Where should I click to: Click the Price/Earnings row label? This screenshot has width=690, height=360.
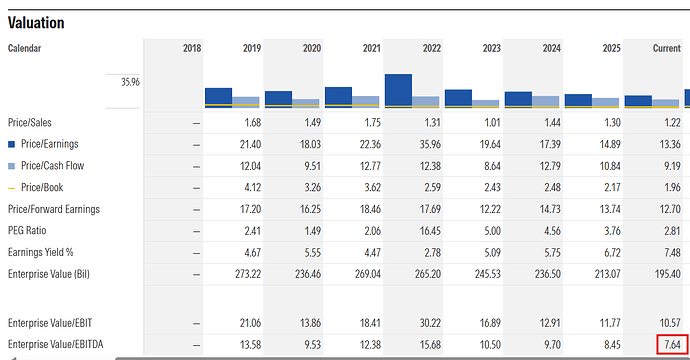click(50, 144)
